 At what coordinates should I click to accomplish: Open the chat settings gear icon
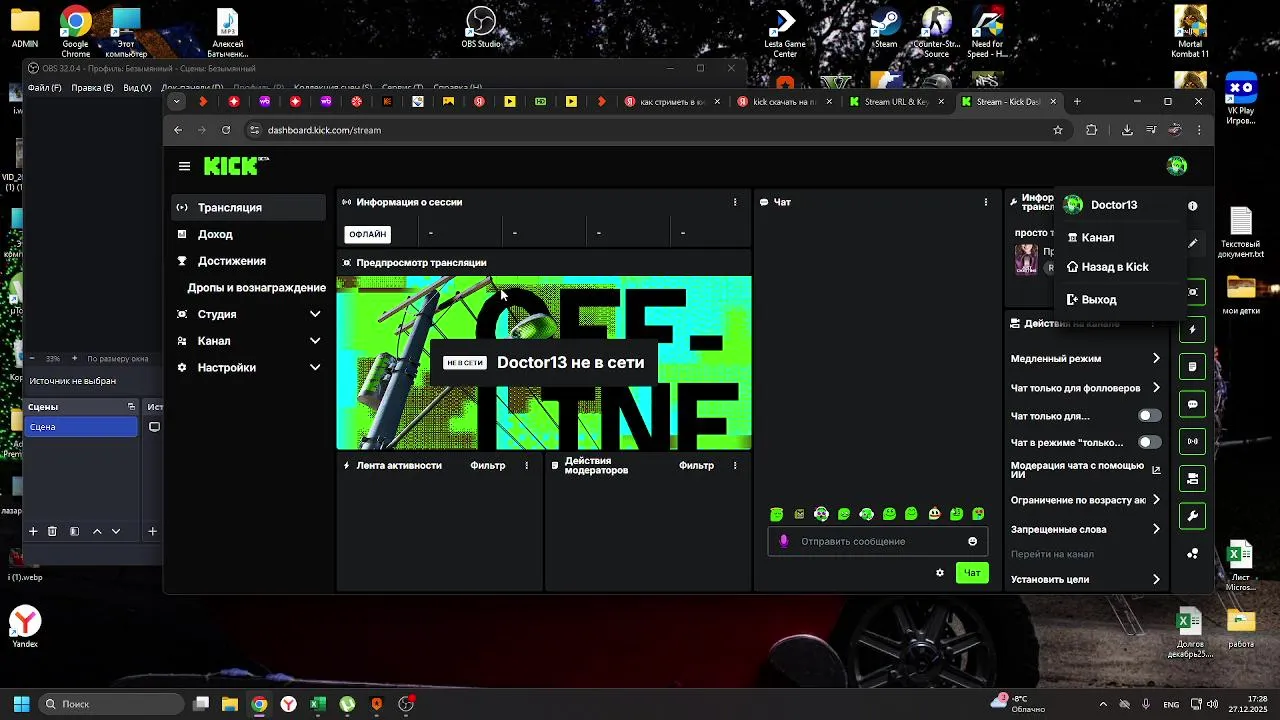click(x=940, y=573)
